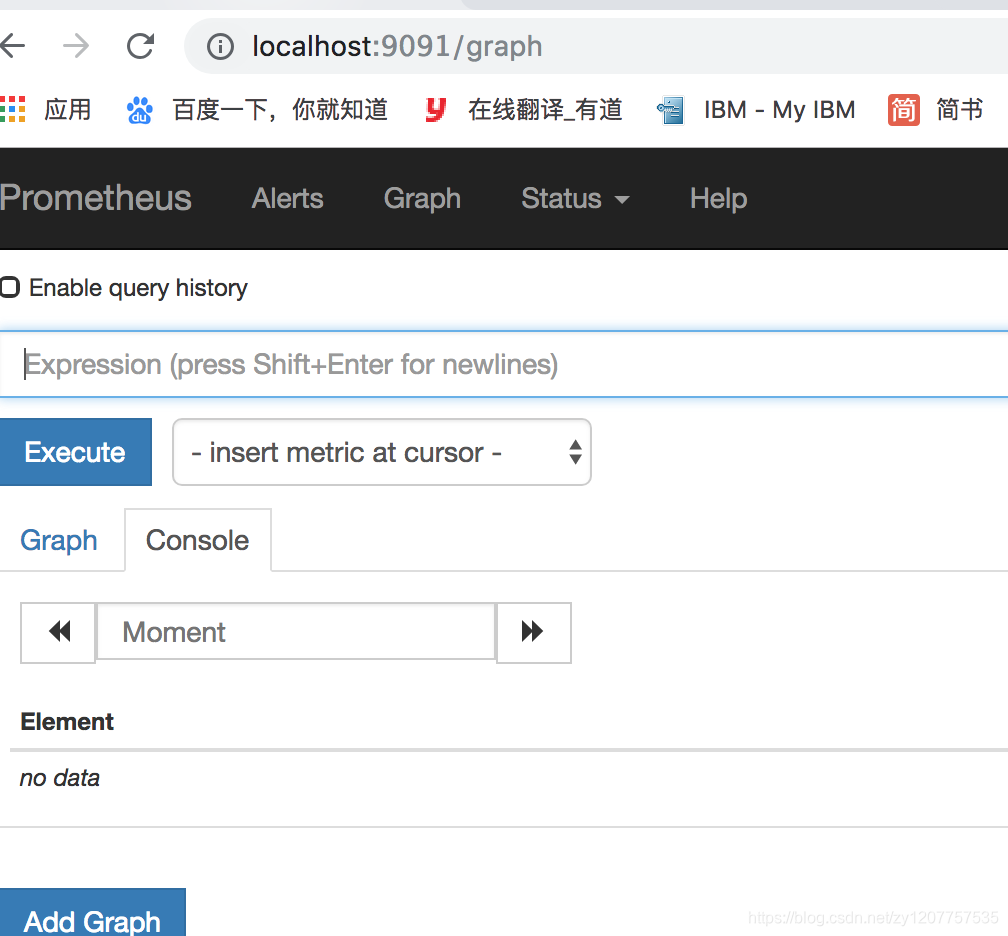The width and height of the screenshot is (1008, 936).
Task: View site information icon in address bar
Action: pyautogui.click(x=220, y=46)
